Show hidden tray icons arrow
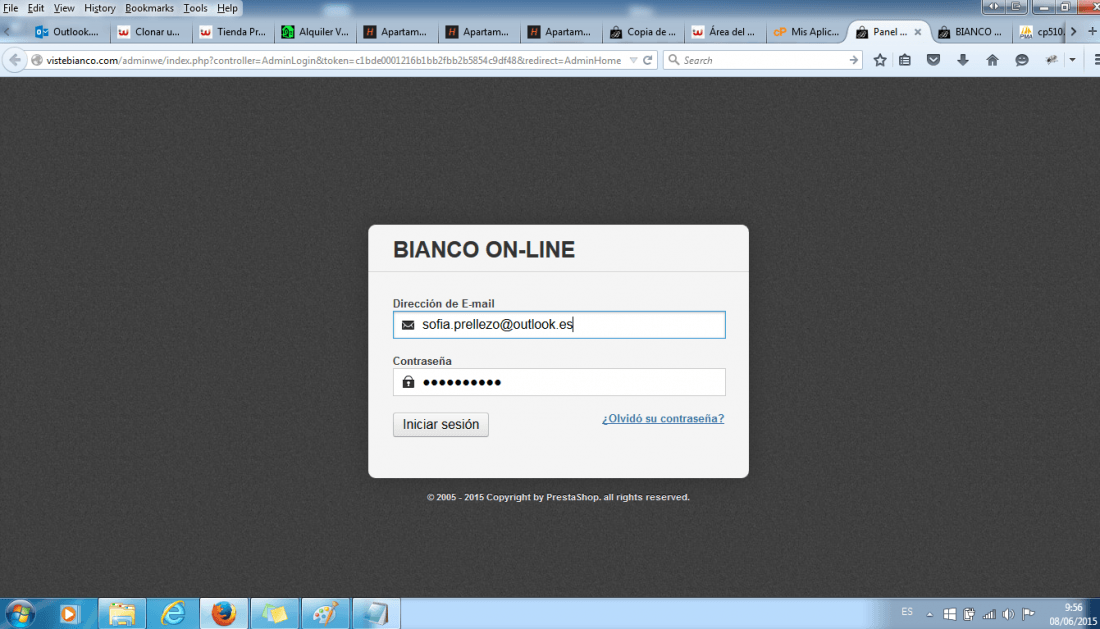 point(930,614)
